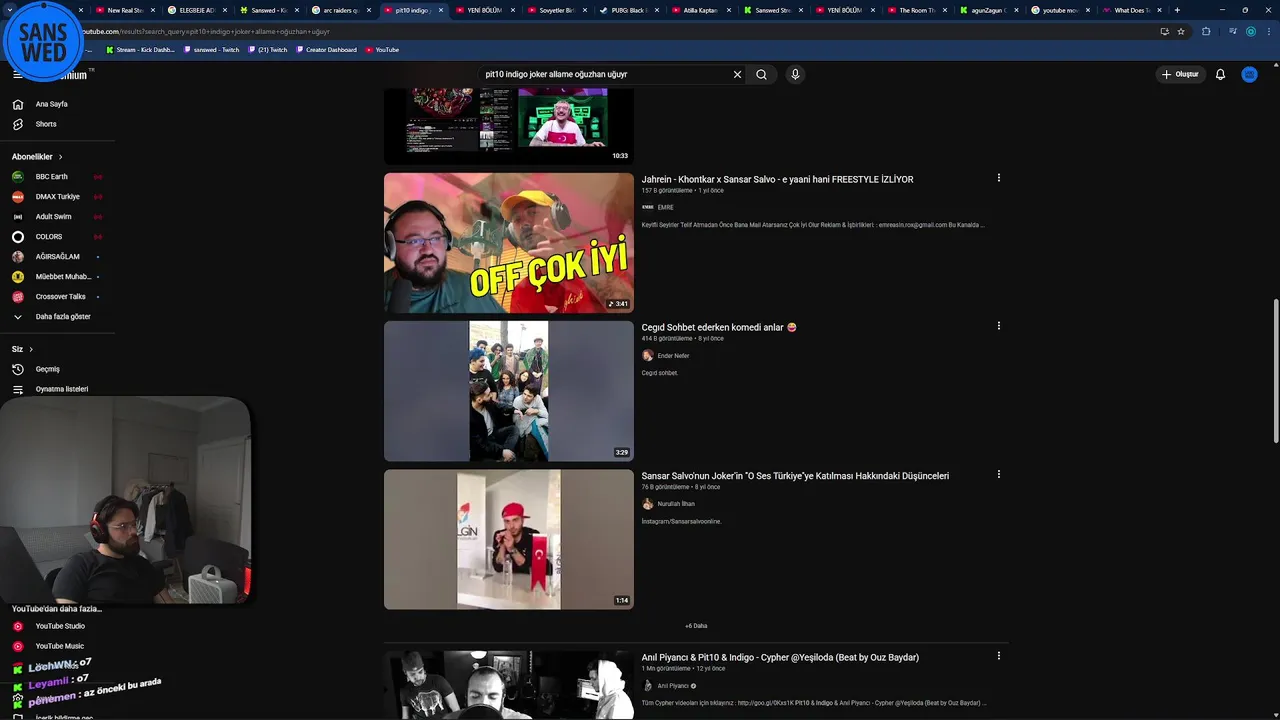Bookmark this page with the star icon

click(x=1181, y=31)
